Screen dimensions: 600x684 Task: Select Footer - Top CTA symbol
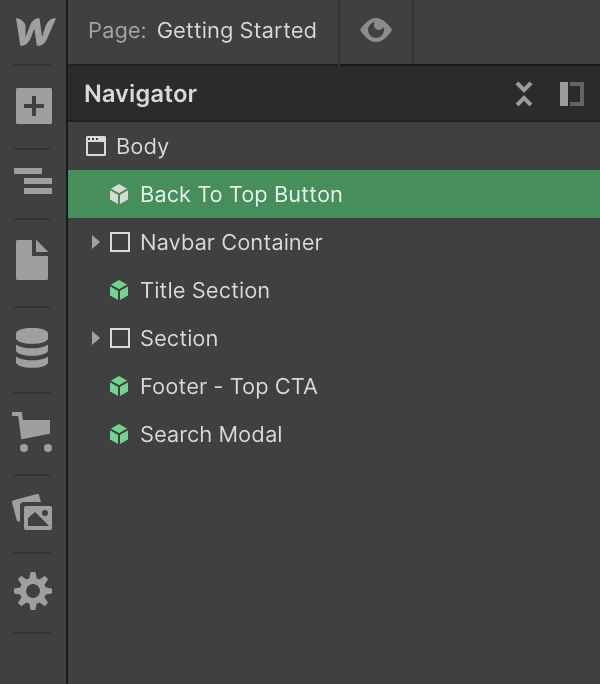point(229,386)
